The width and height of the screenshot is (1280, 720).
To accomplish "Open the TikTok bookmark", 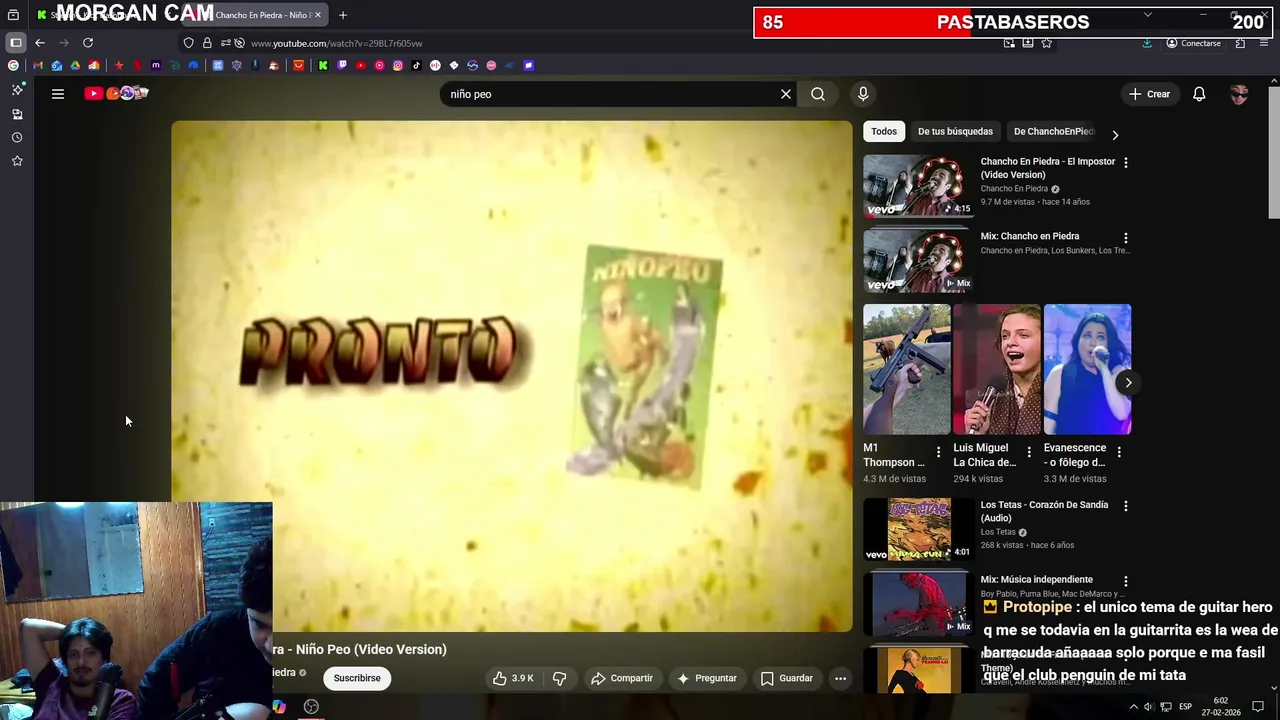I will (416, 65).
